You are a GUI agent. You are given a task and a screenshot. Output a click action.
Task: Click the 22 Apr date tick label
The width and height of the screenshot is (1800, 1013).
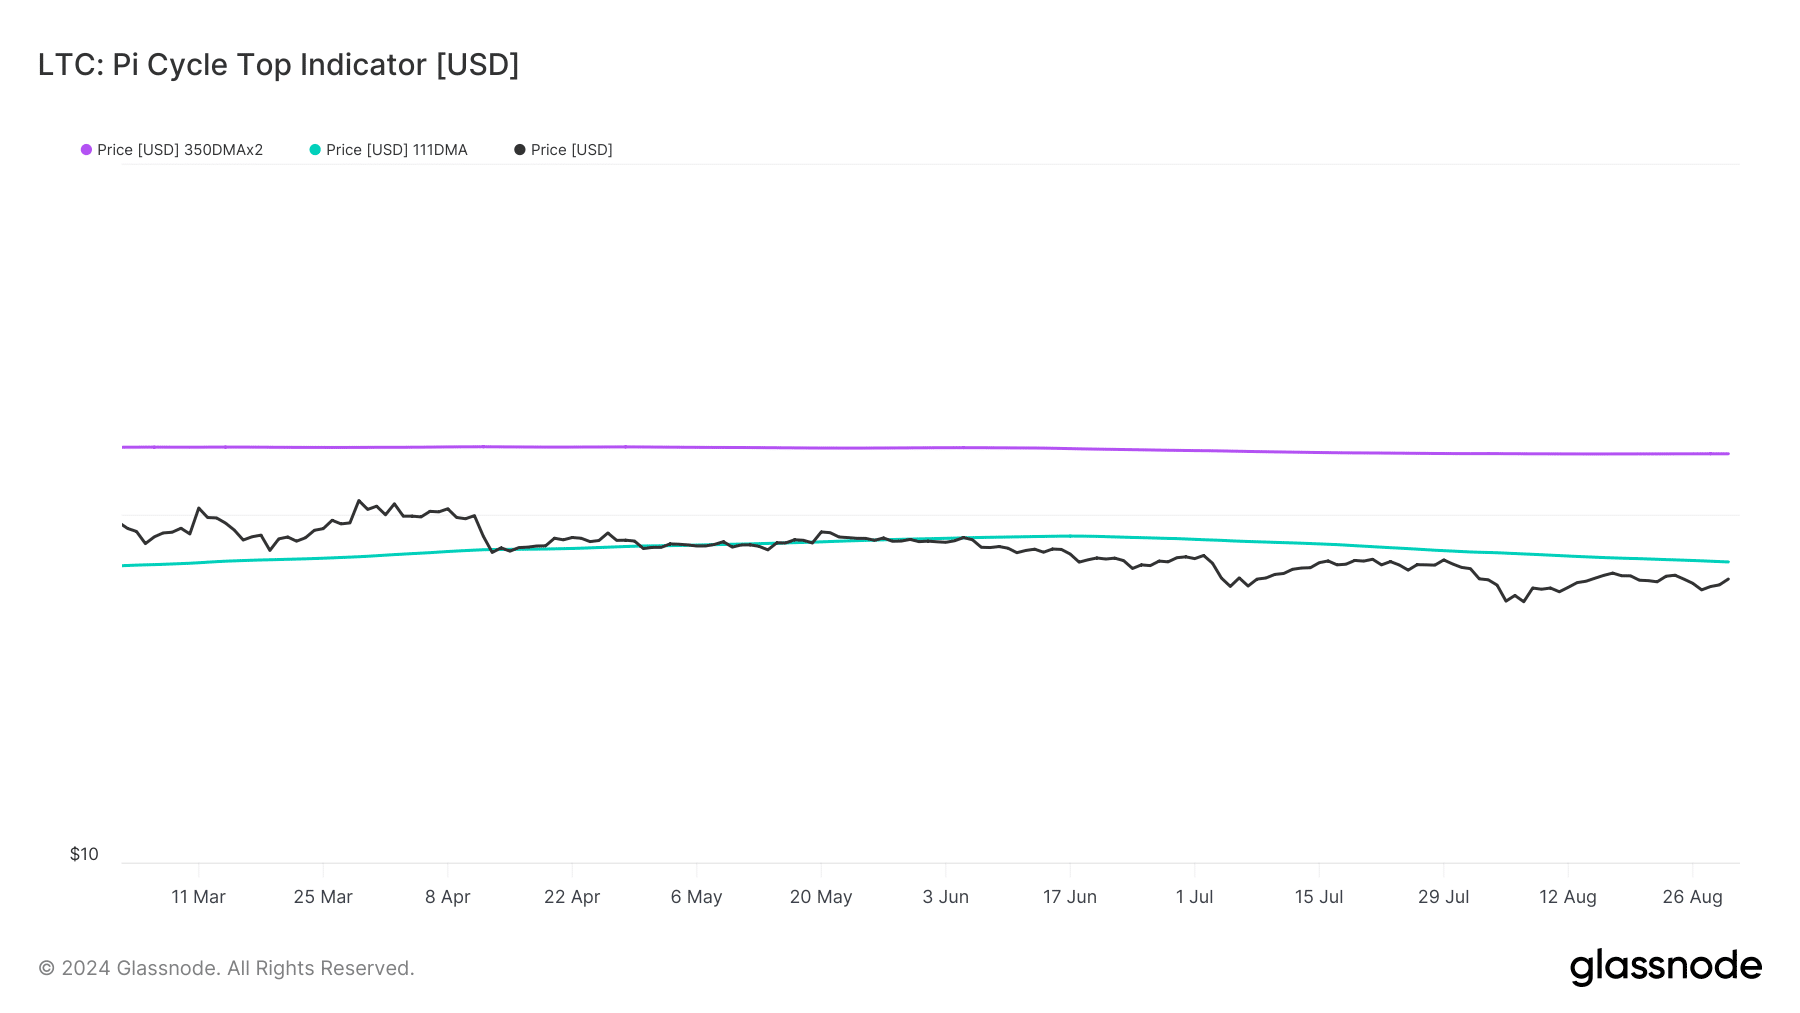click(x=572, y=897)
